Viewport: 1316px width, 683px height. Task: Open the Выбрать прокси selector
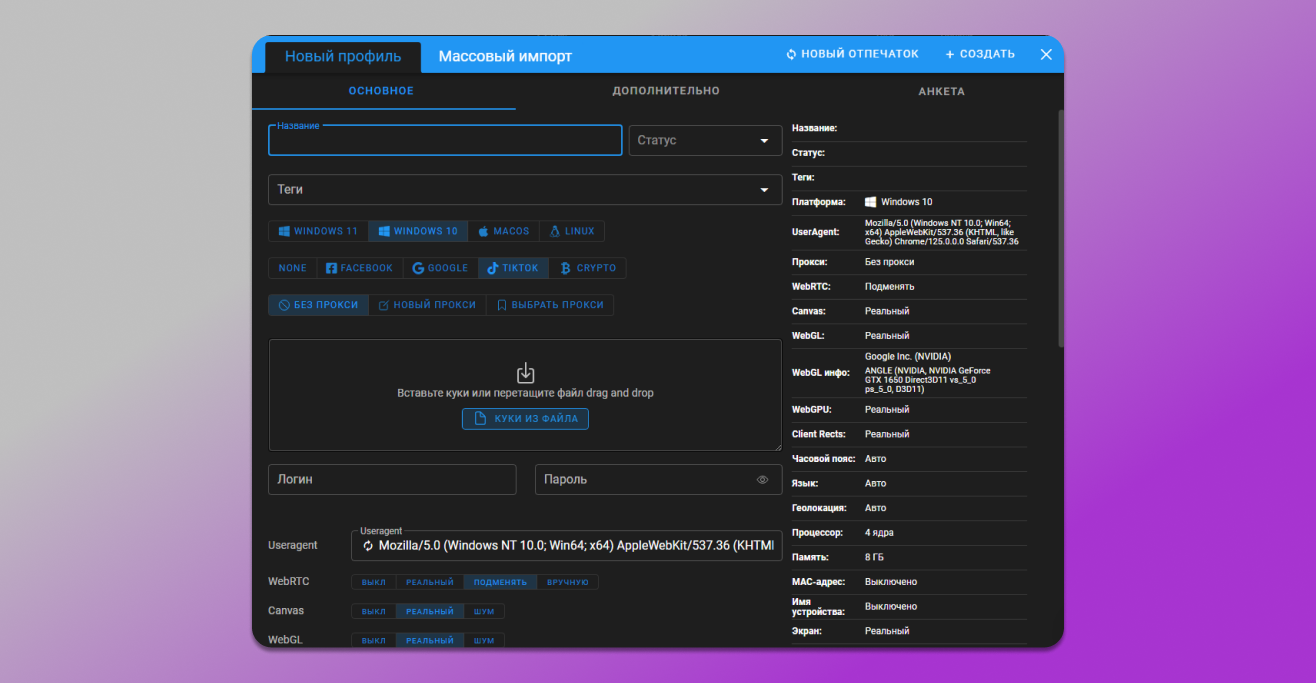point(549,305)
